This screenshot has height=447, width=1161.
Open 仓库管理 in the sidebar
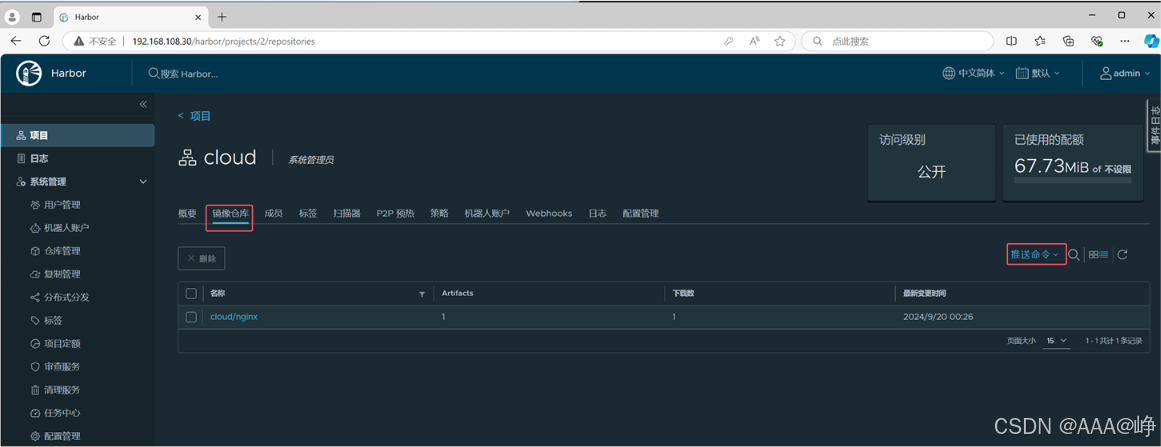pyautogui.click(x=62, y=251)
